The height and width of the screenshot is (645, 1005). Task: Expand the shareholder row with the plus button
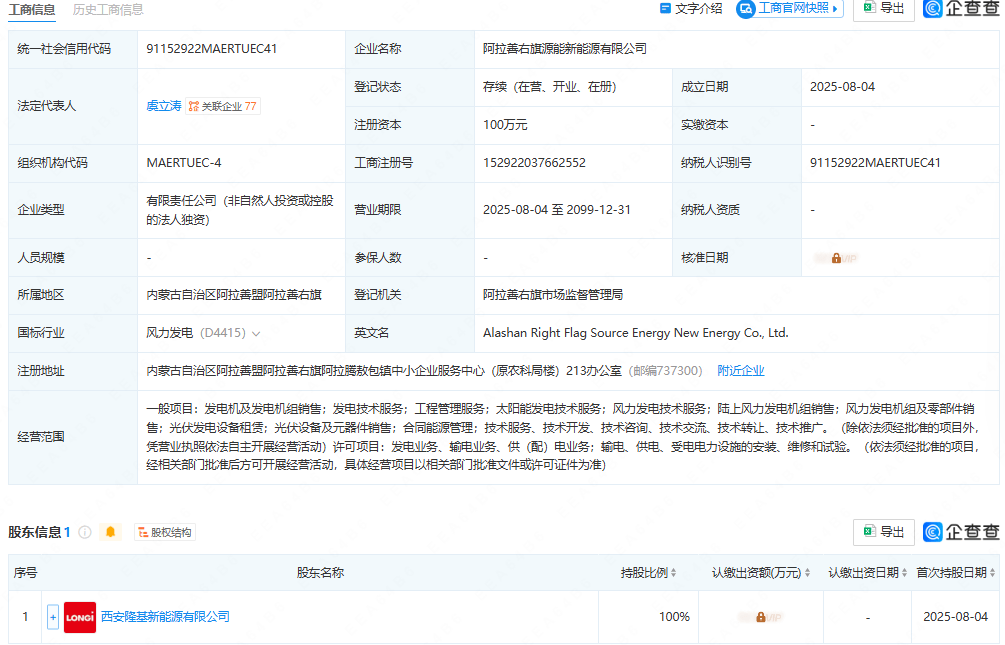[x=52, y=617]
